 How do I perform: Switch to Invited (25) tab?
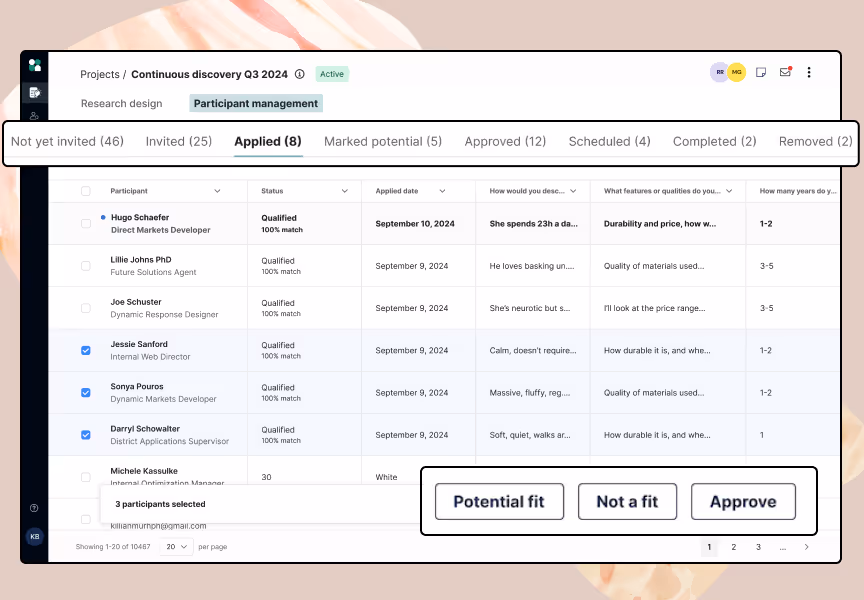[x=179, y=142]
